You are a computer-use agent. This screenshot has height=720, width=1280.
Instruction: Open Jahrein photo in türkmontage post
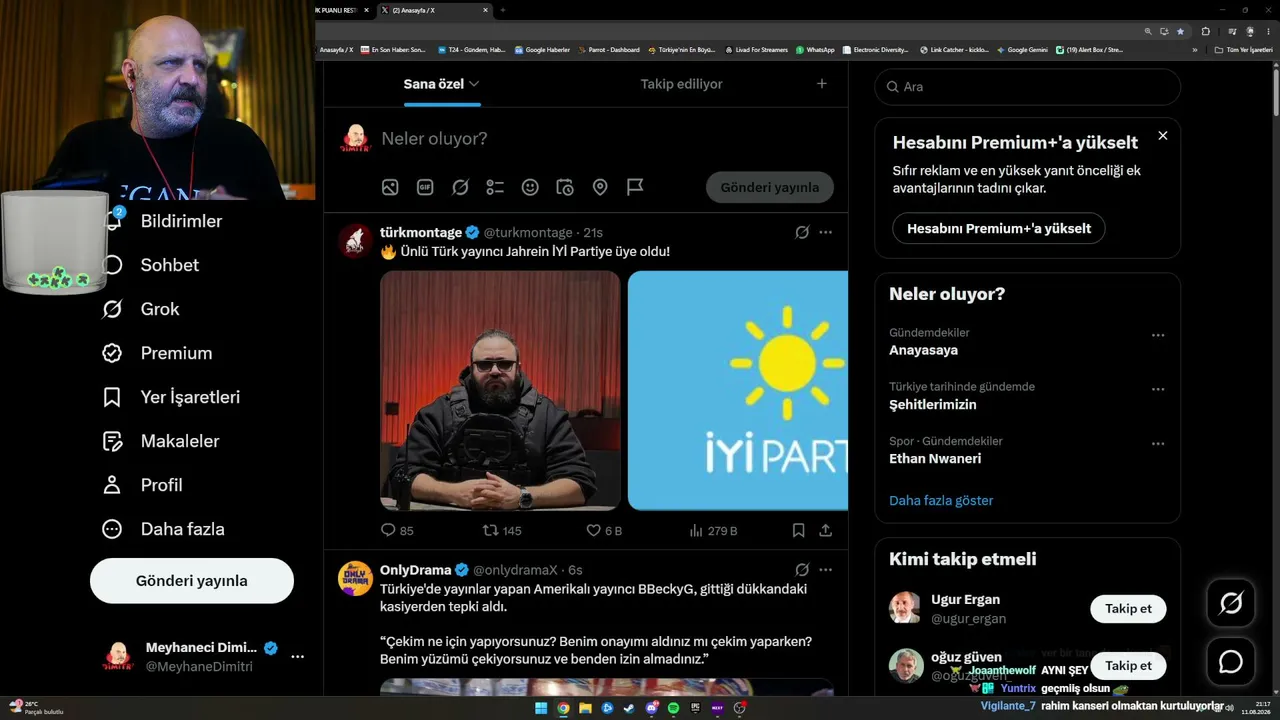coord(500,390)
